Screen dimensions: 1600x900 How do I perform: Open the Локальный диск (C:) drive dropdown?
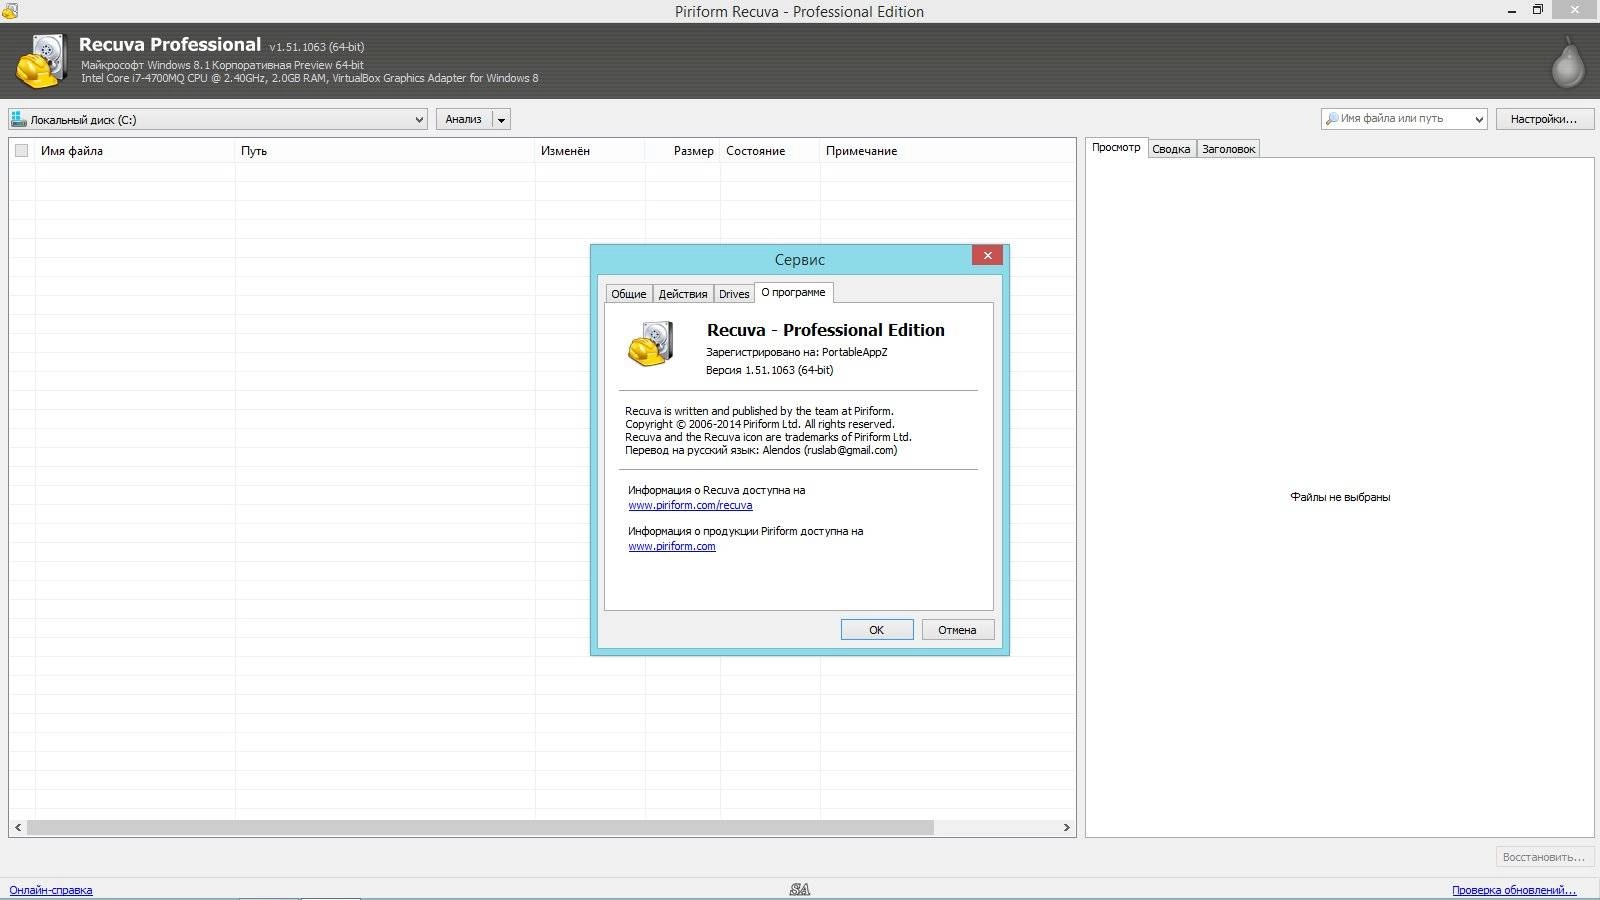[218, 119]
